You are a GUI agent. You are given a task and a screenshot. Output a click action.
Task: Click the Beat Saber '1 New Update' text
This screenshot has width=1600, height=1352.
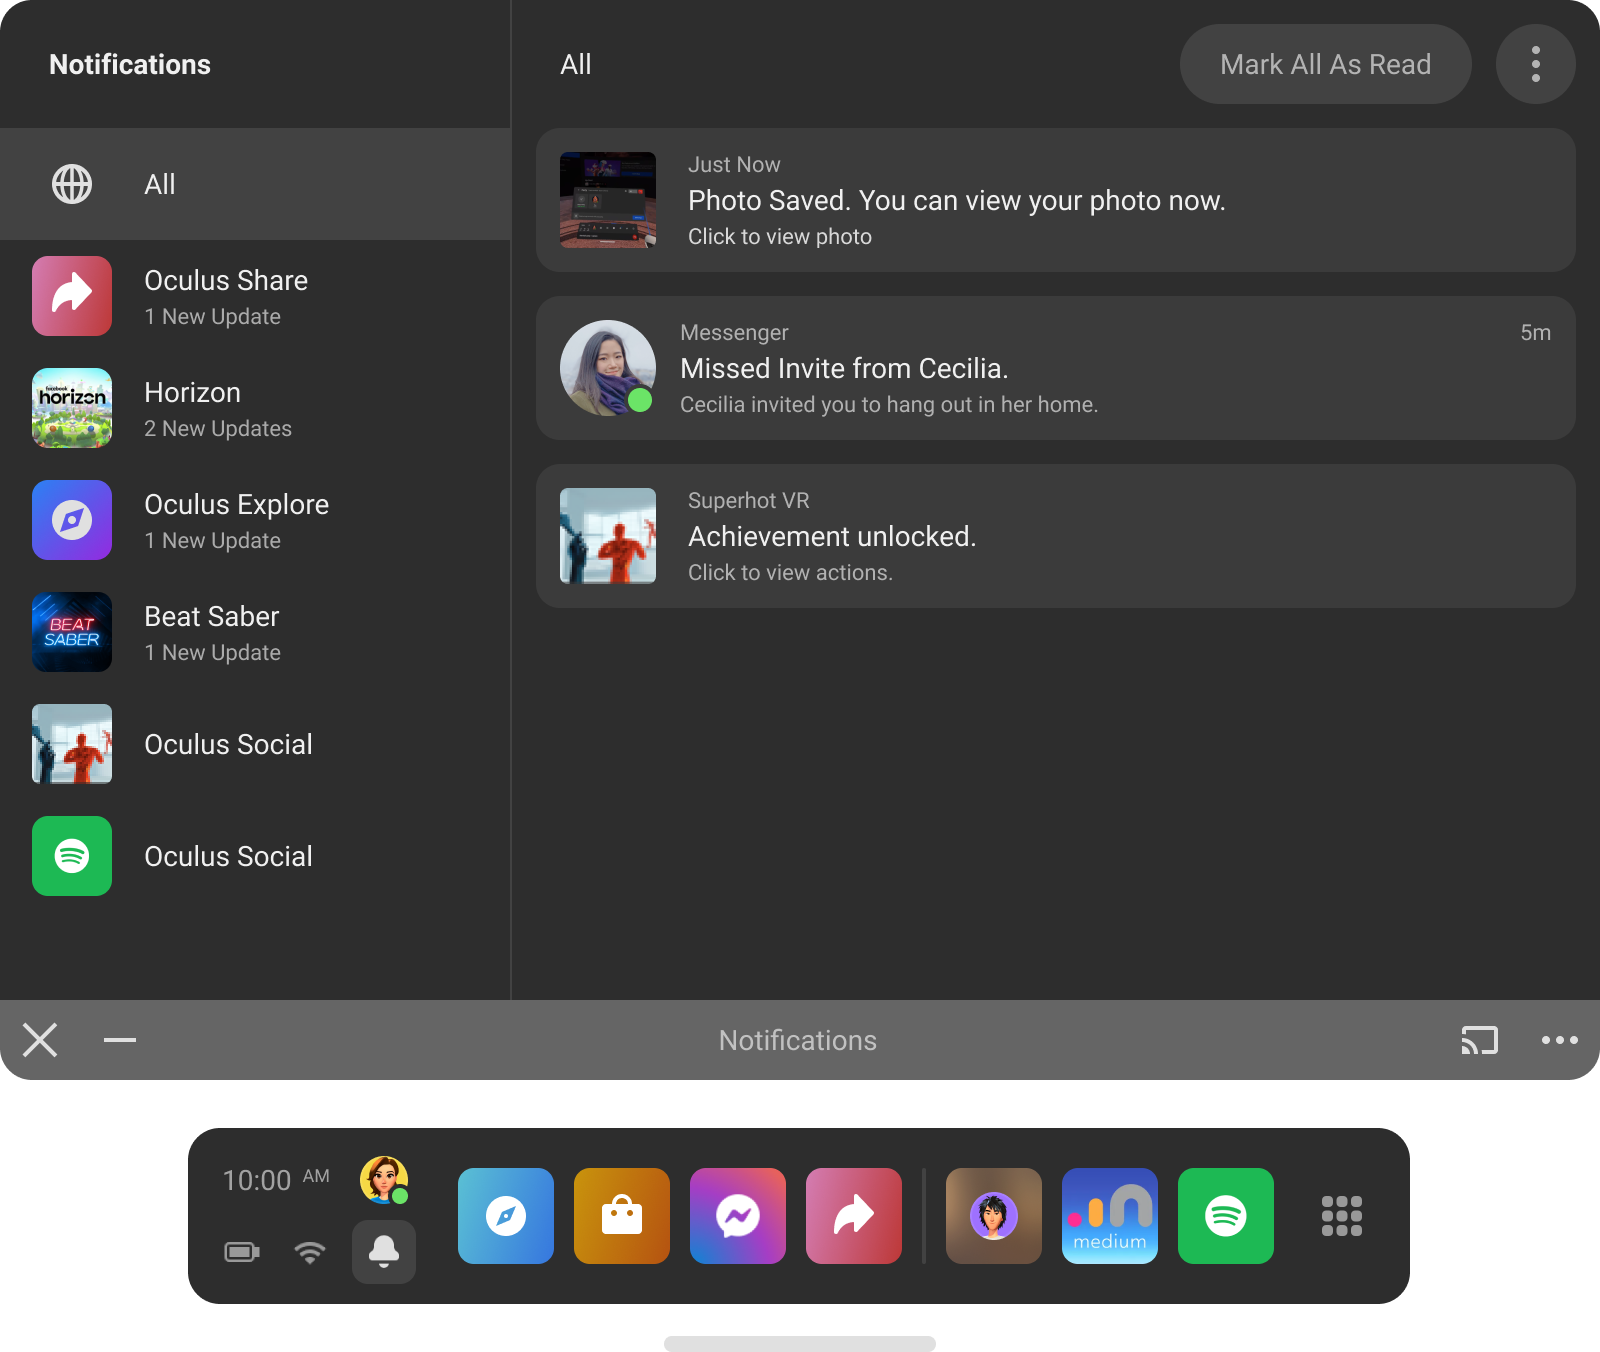click(212, 653)
